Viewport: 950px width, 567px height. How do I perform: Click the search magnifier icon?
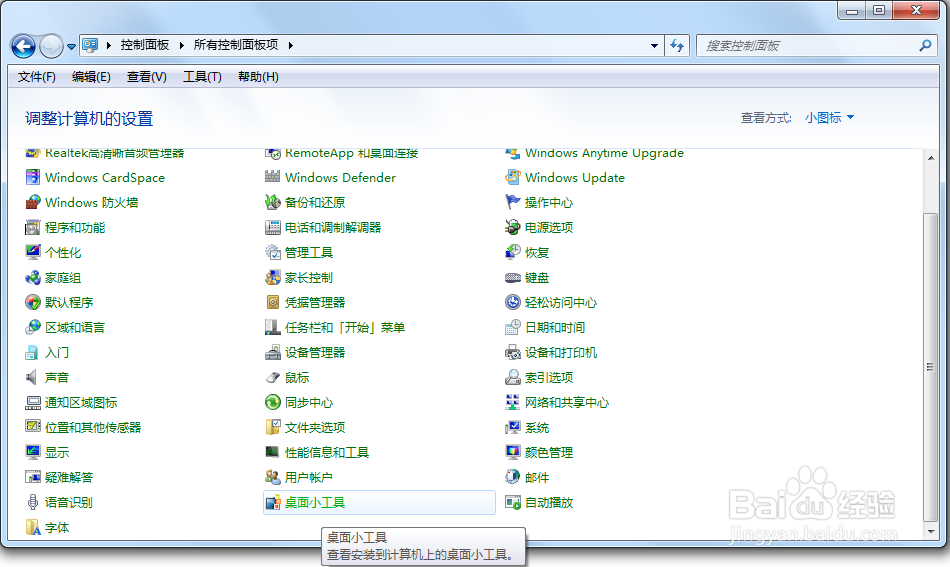tap(925, 45)
